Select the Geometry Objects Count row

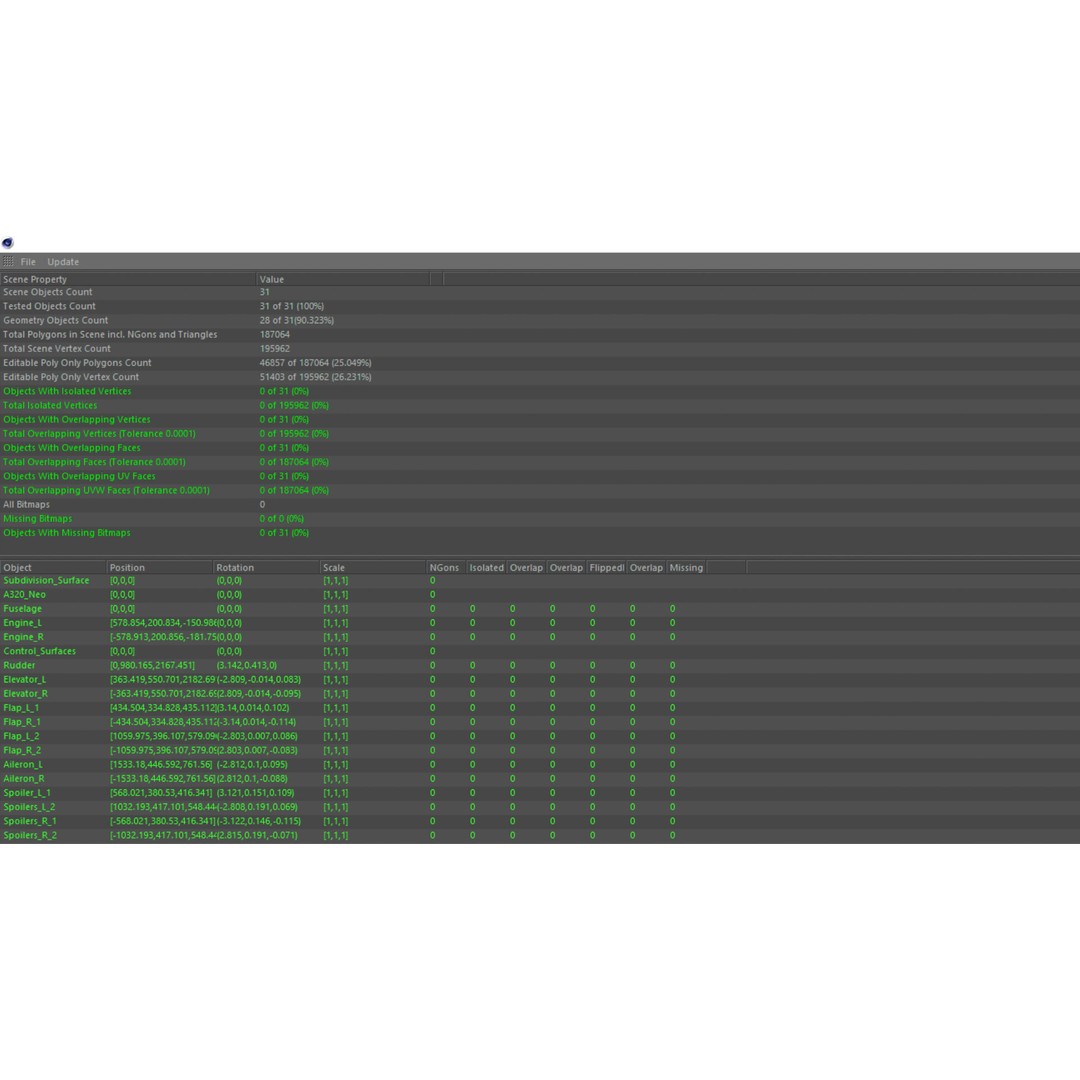pyautogui.click(x=540, y=320)
